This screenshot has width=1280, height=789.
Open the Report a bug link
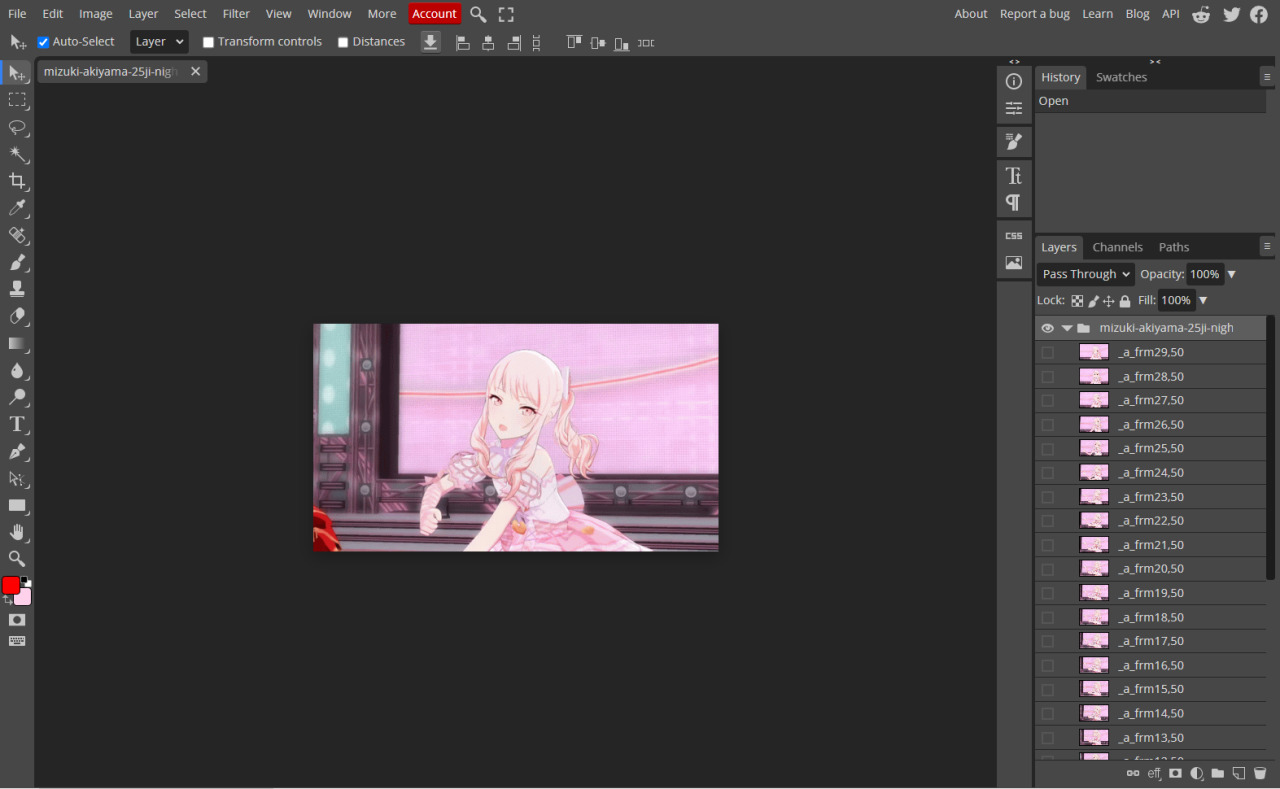(1035, 14)
